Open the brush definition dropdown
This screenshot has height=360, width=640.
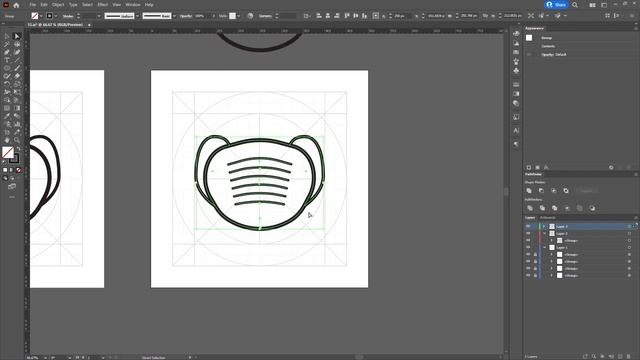pyautogui.click(x=174, y=16)
